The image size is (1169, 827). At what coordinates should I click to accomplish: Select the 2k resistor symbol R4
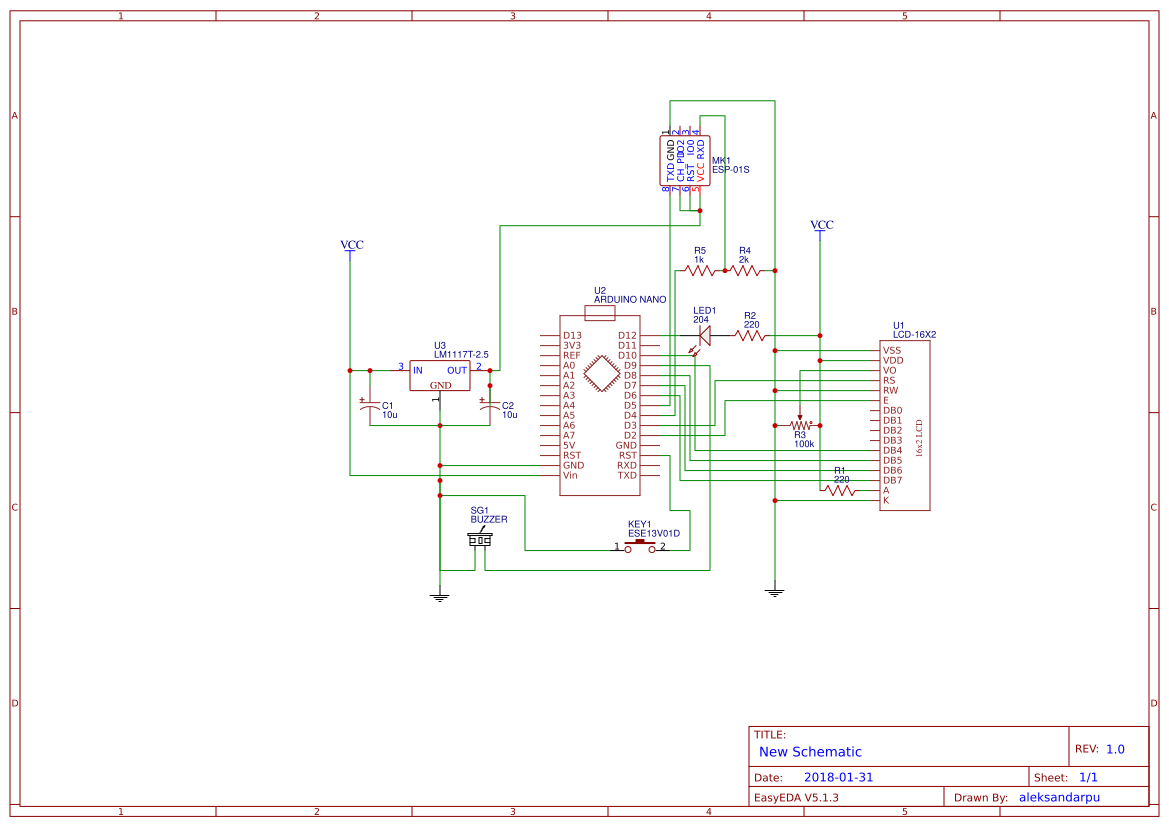coord(745,270)
